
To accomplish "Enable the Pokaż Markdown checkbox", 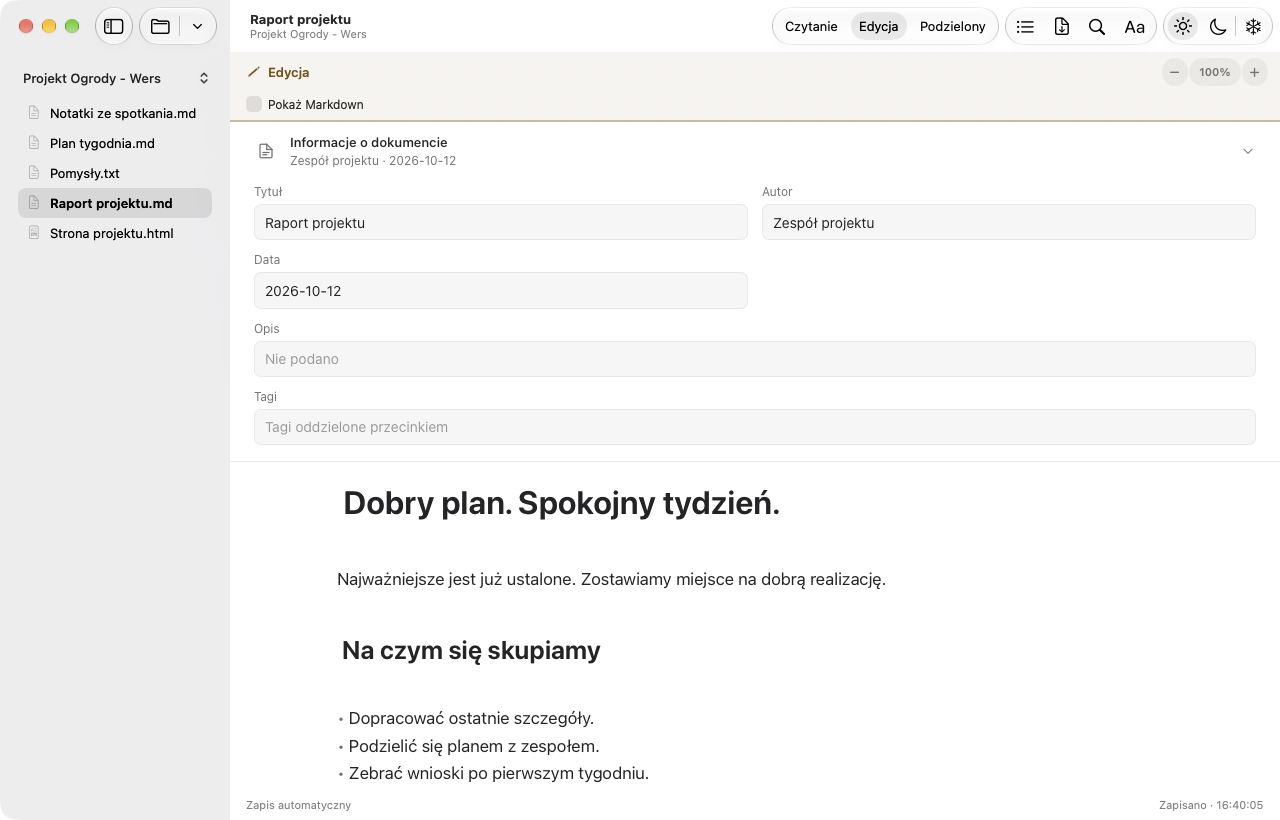I will [x=254, y=104].
